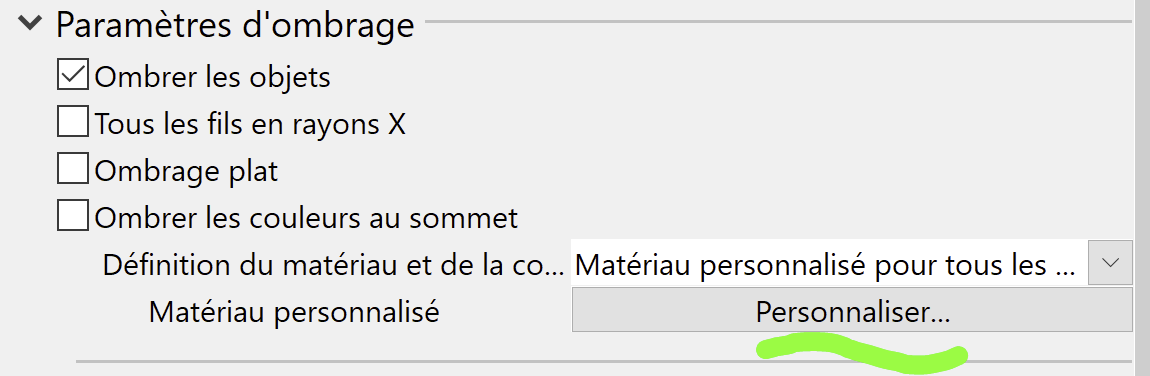Click the divider line beside the Paramètres d'ombrage title
The height and width of the screenshot is (376, 1150).
coord(778,21)
